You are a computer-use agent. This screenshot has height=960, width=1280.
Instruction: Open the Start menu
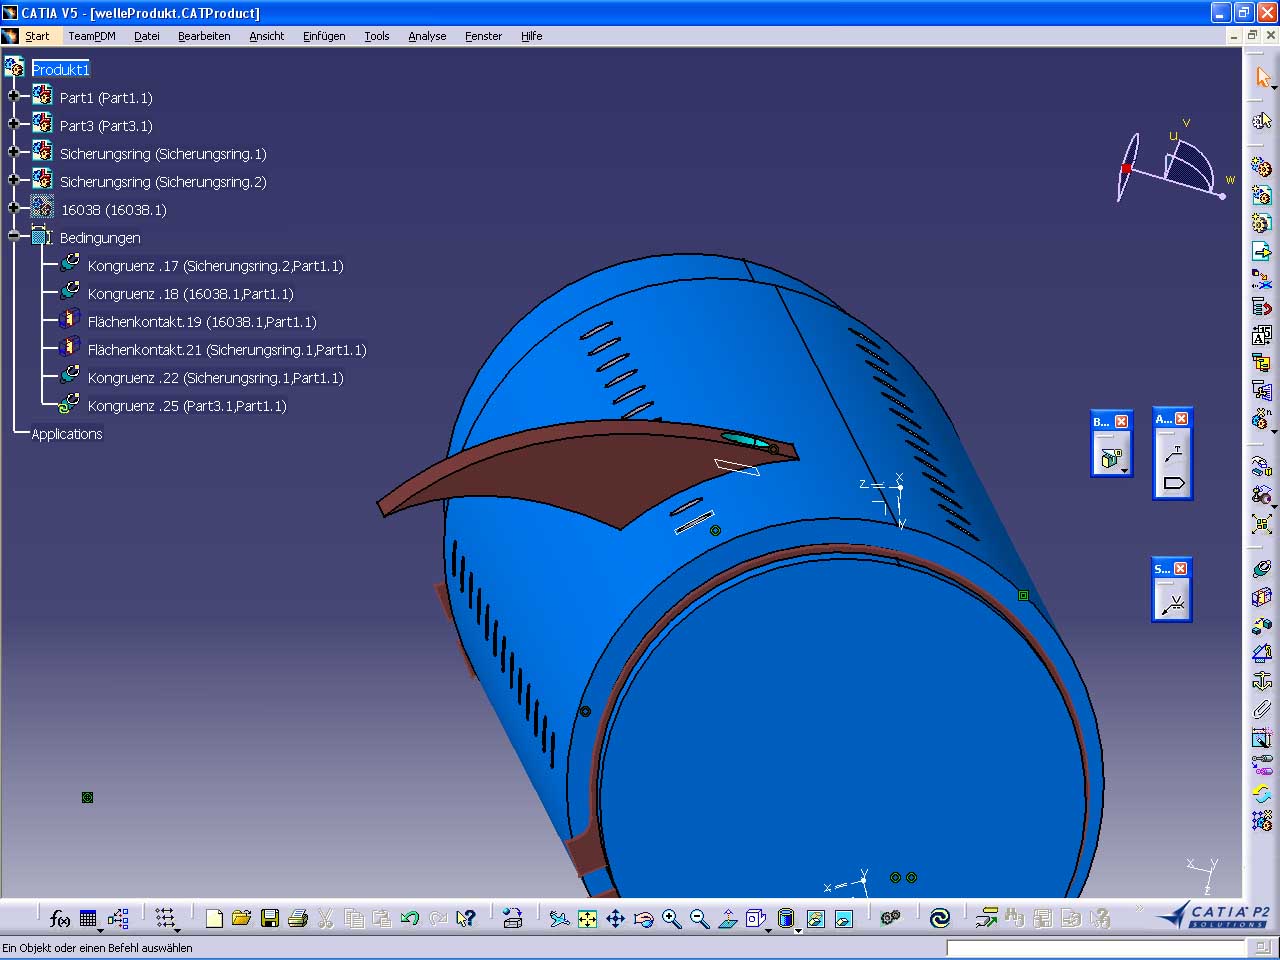tap(37, 36)
